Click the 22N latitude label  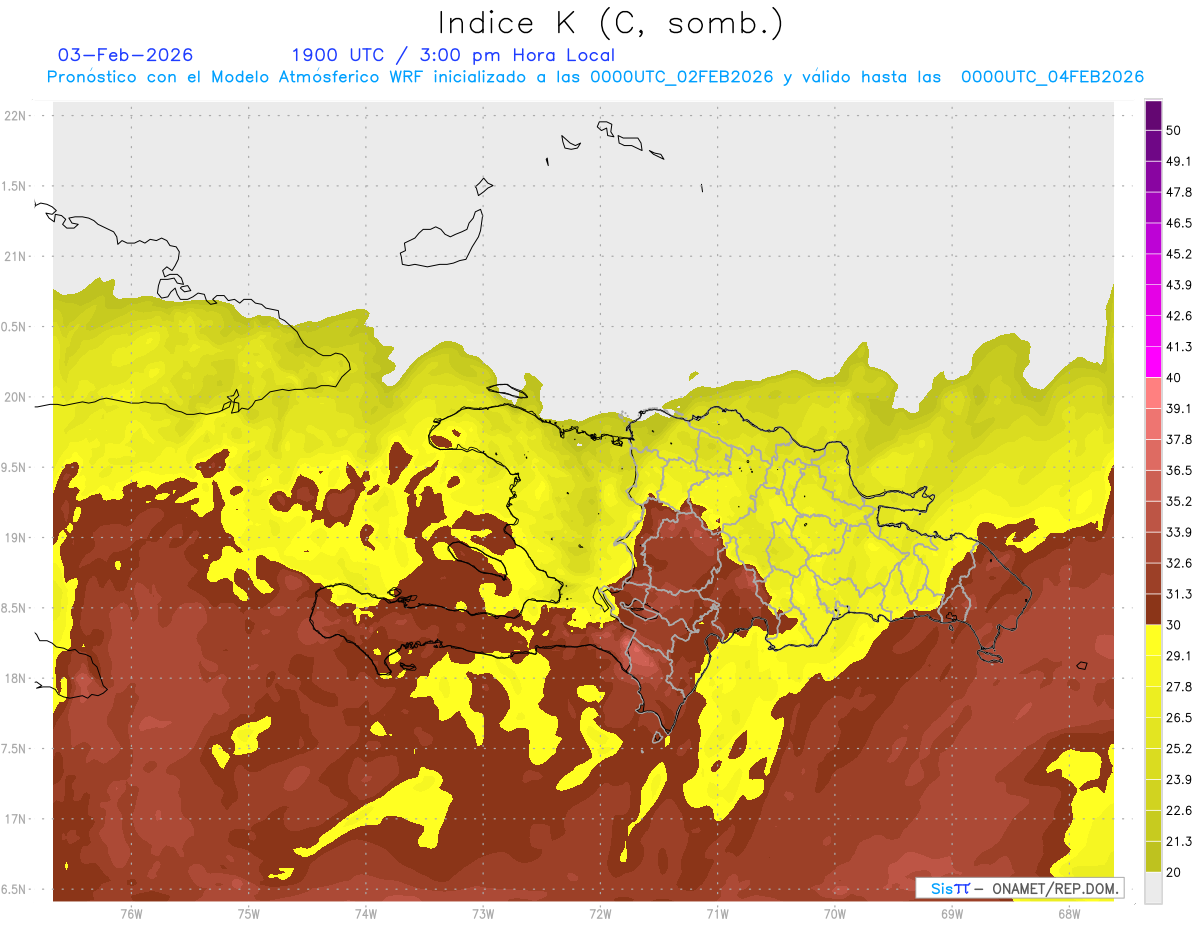(x=17, y=116)
